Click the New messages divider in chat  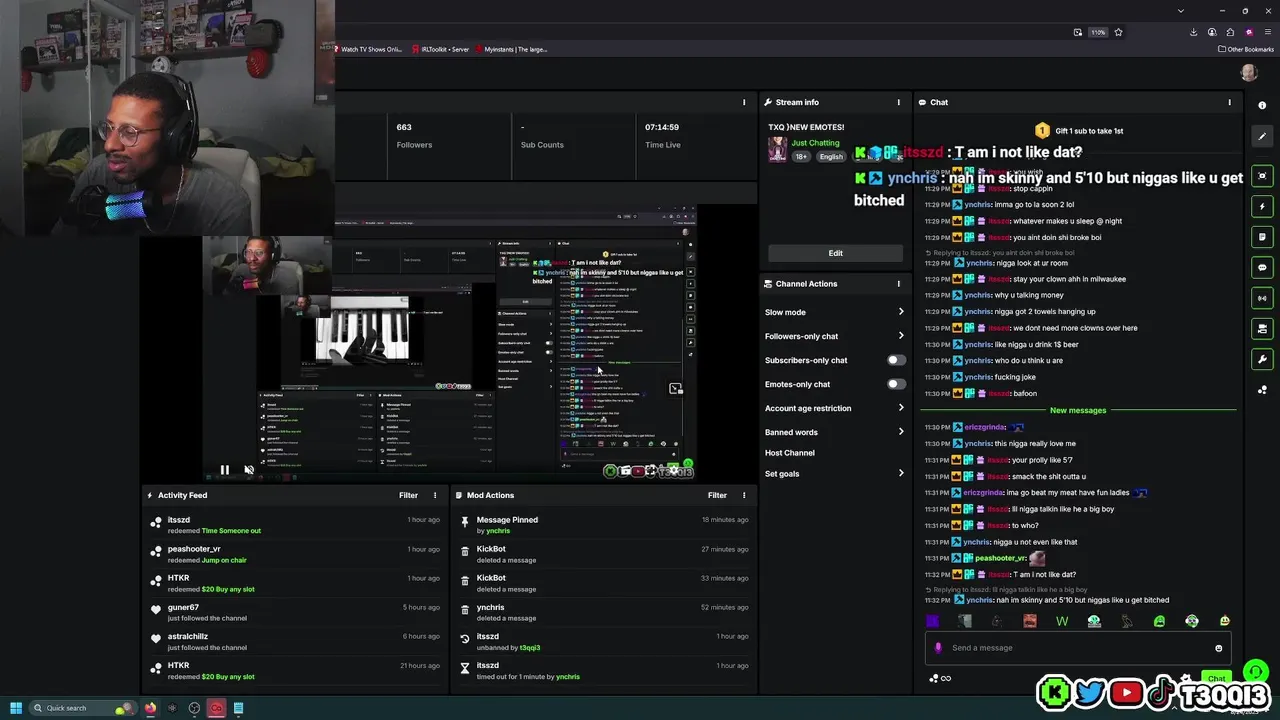[x=1078, y=410]
